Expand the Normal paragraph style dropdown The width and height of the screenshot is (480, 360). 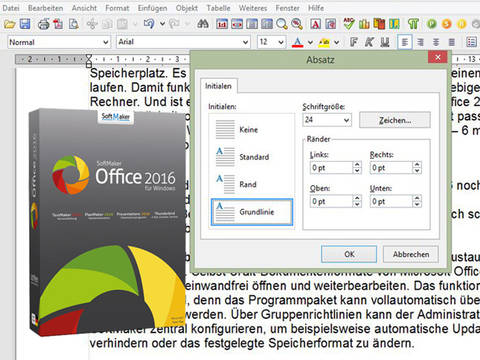pos(105,42)
